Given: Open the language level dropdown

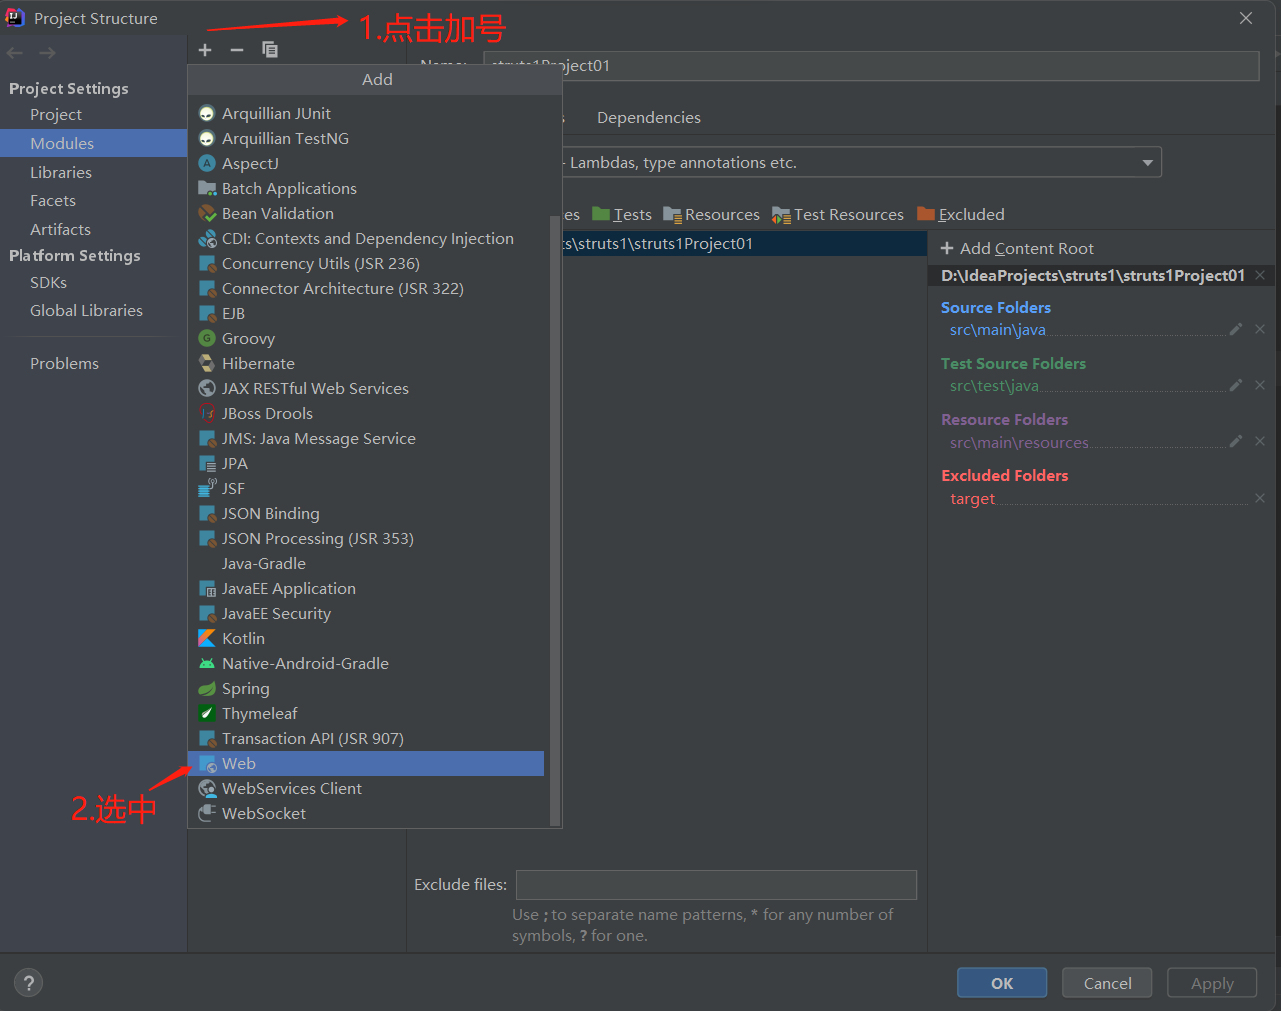Looking at the screenshot, I should (1147, 163).
